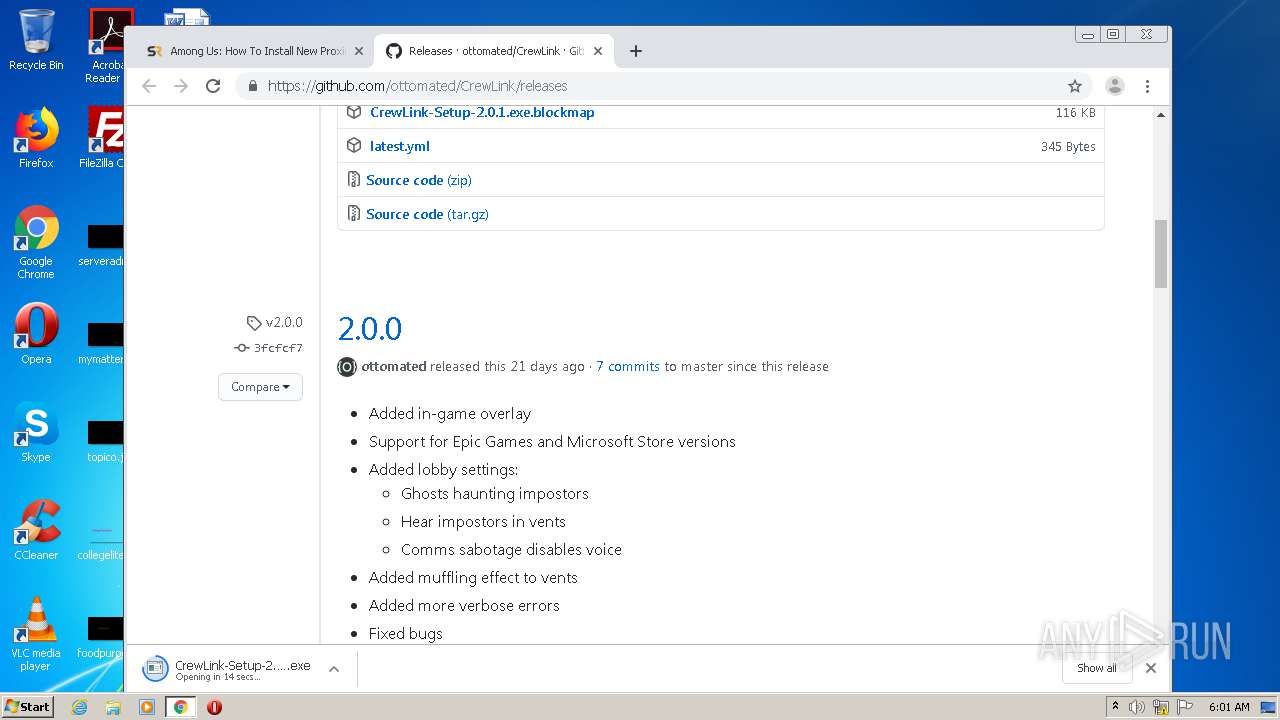Click the address bar URL
Screen dimensions: 1280x720
418,86
